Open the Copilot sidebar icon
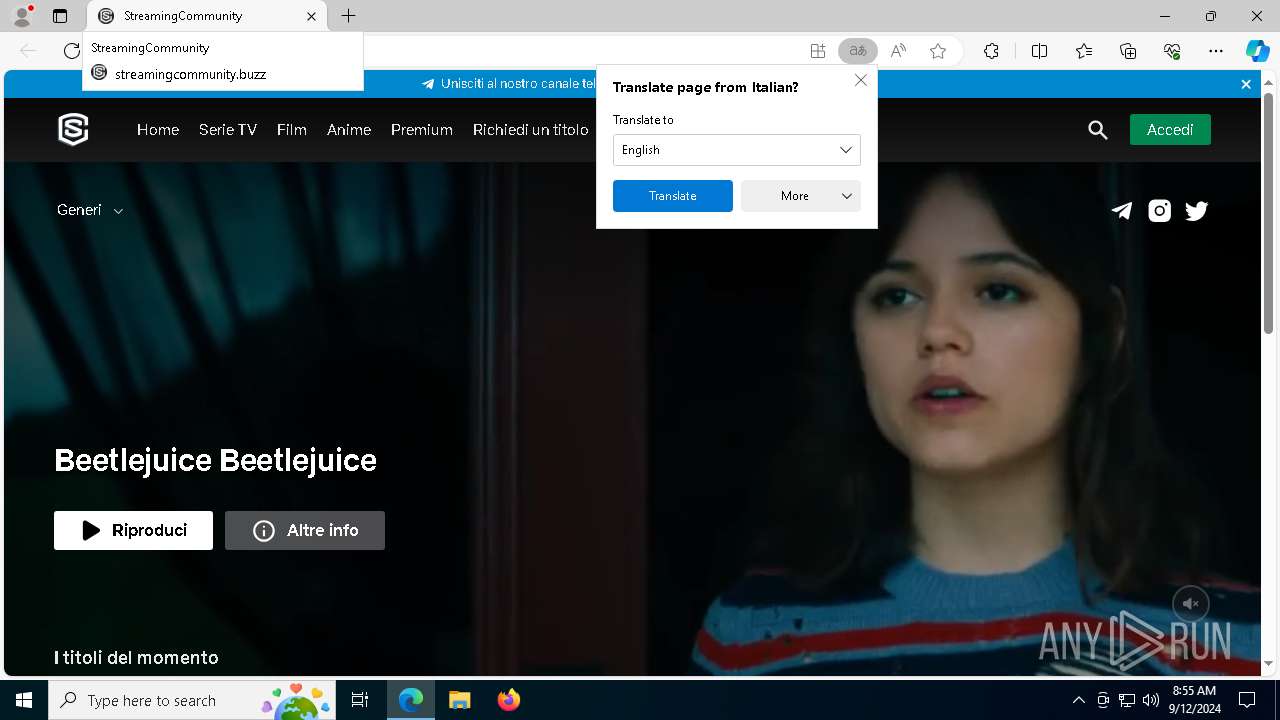The height and width of the screenshot is (720, 1280). coord(1257,51)
